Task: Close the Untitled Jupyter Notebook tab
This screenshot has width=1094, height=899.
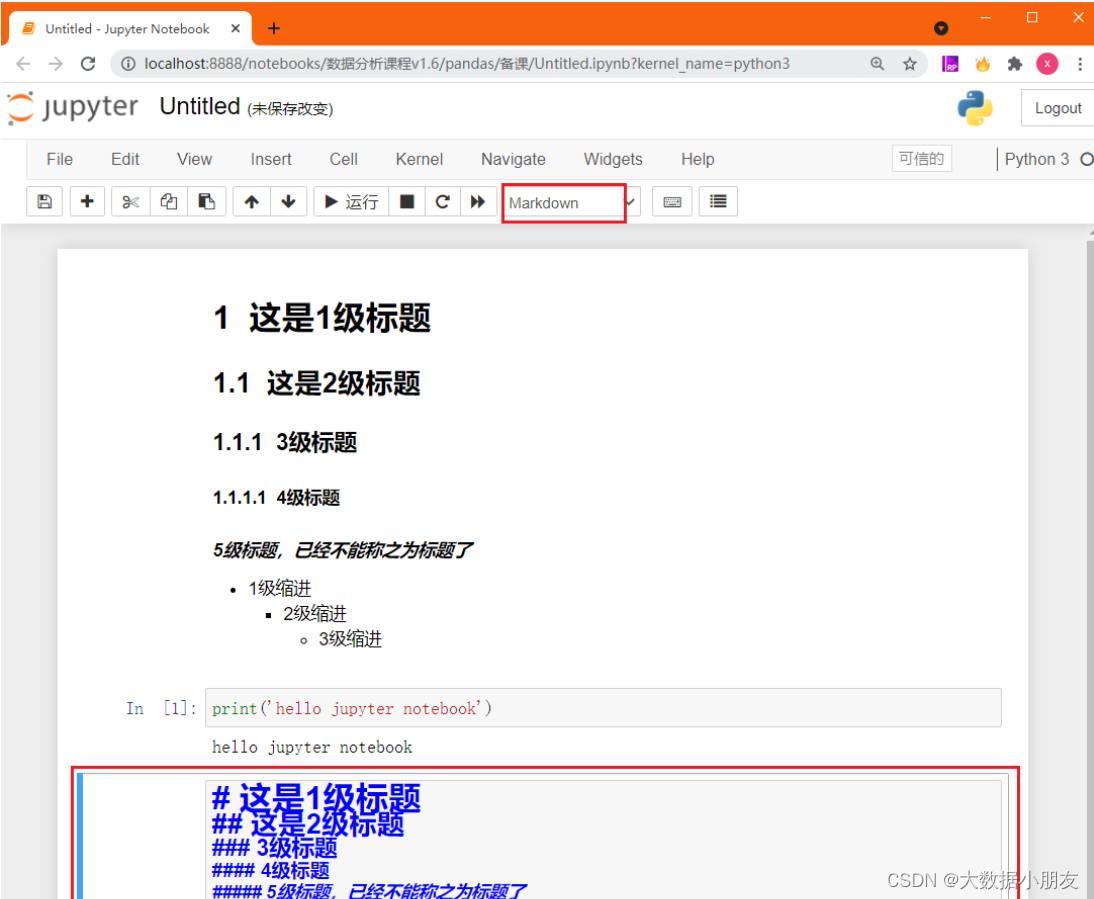Action: point(235,29)
